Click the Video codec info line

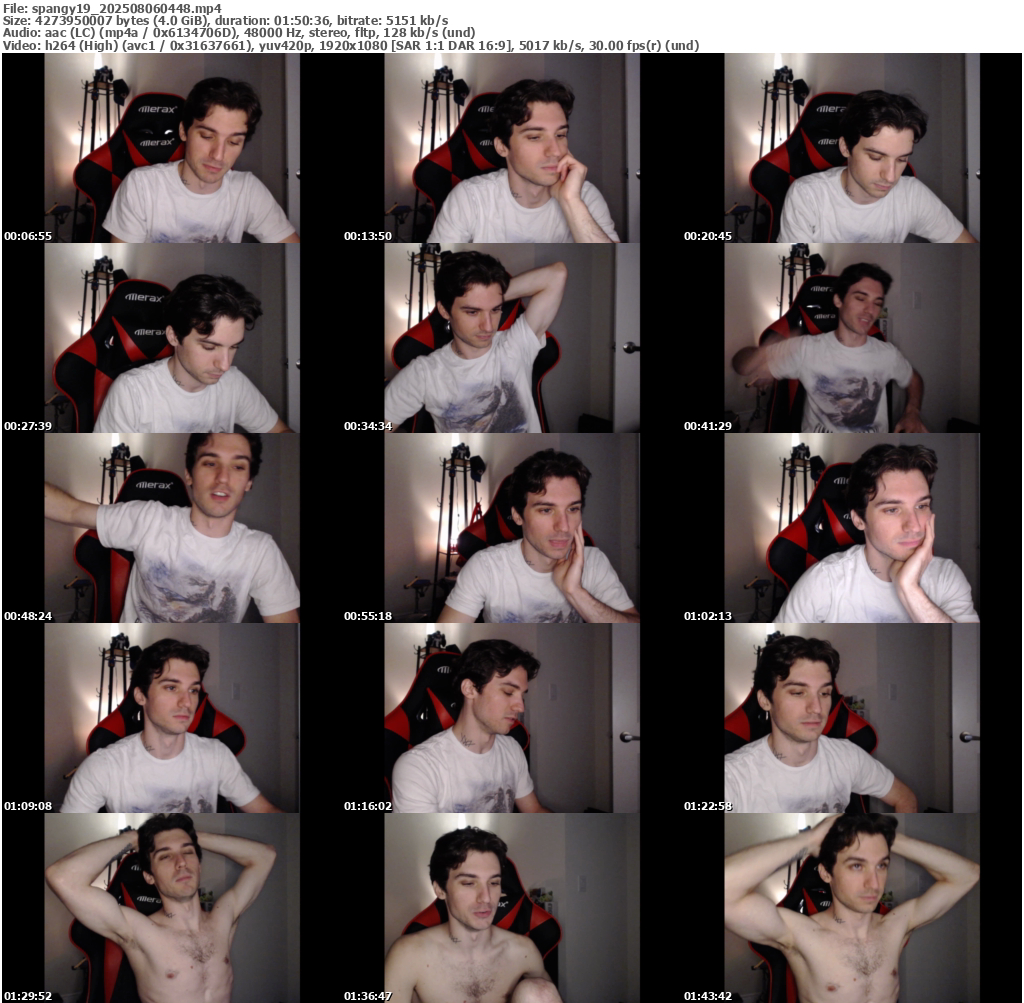pyautogui.click(x=350, y=46)
